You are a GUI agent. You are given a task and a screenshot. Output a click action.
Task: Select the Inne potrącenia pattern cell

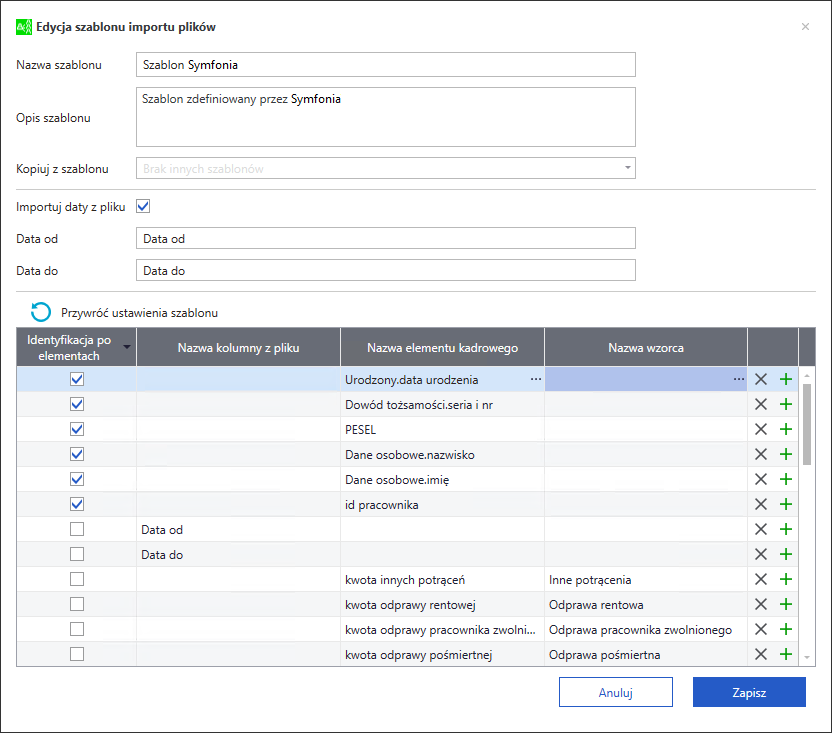click(646, 579)
